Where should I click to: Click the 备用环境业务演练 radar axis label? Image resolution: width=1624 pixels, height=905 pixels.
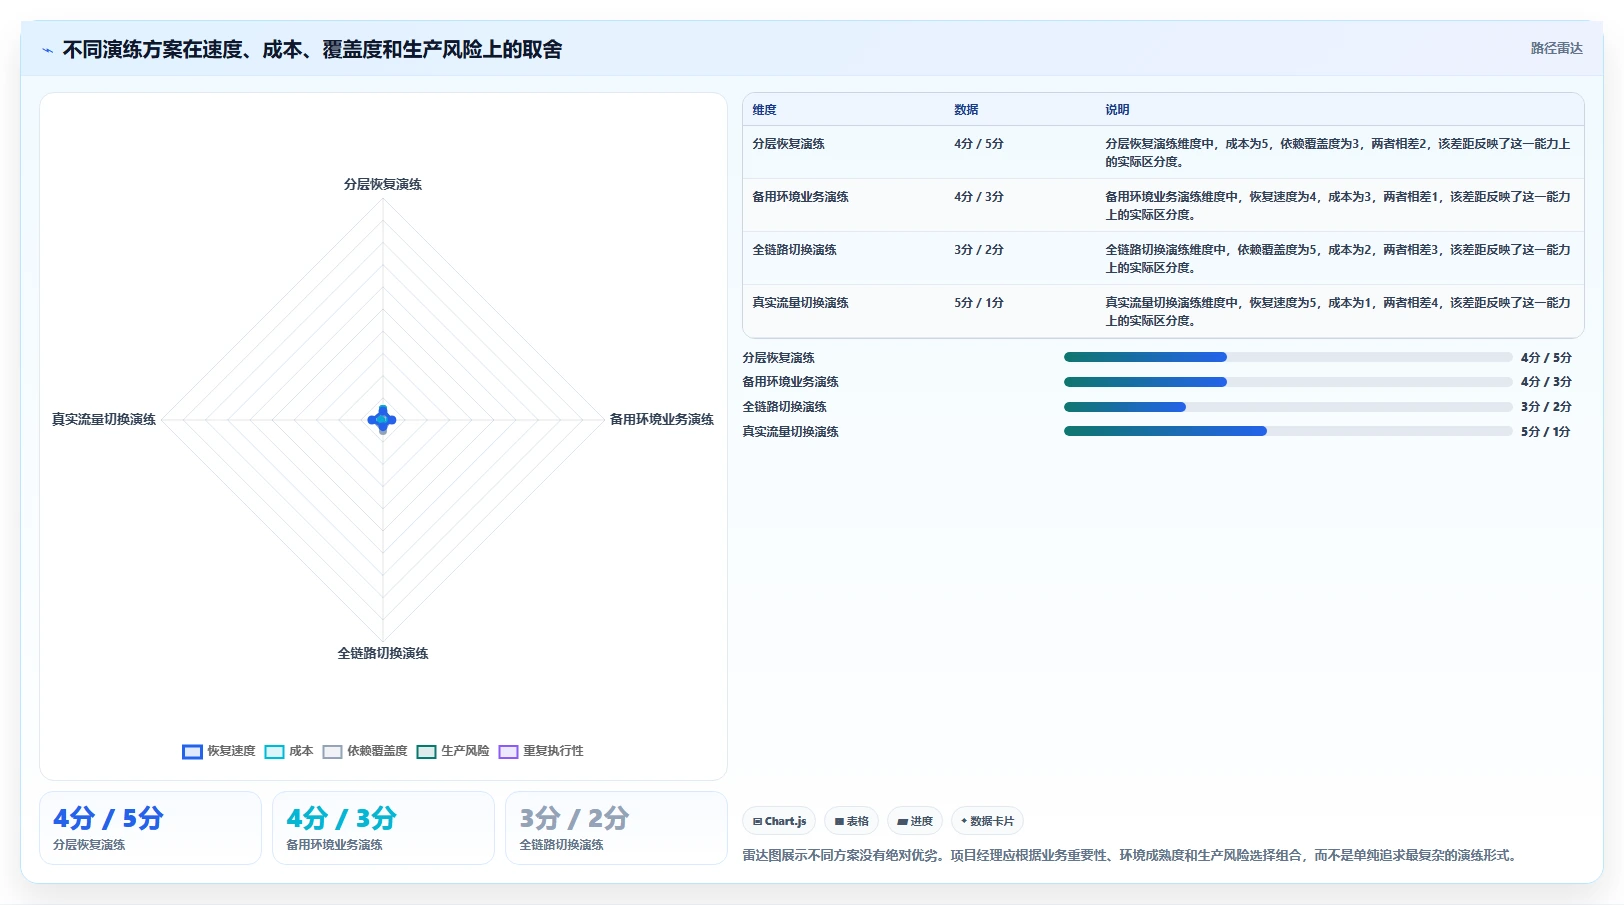coord(662,419)
